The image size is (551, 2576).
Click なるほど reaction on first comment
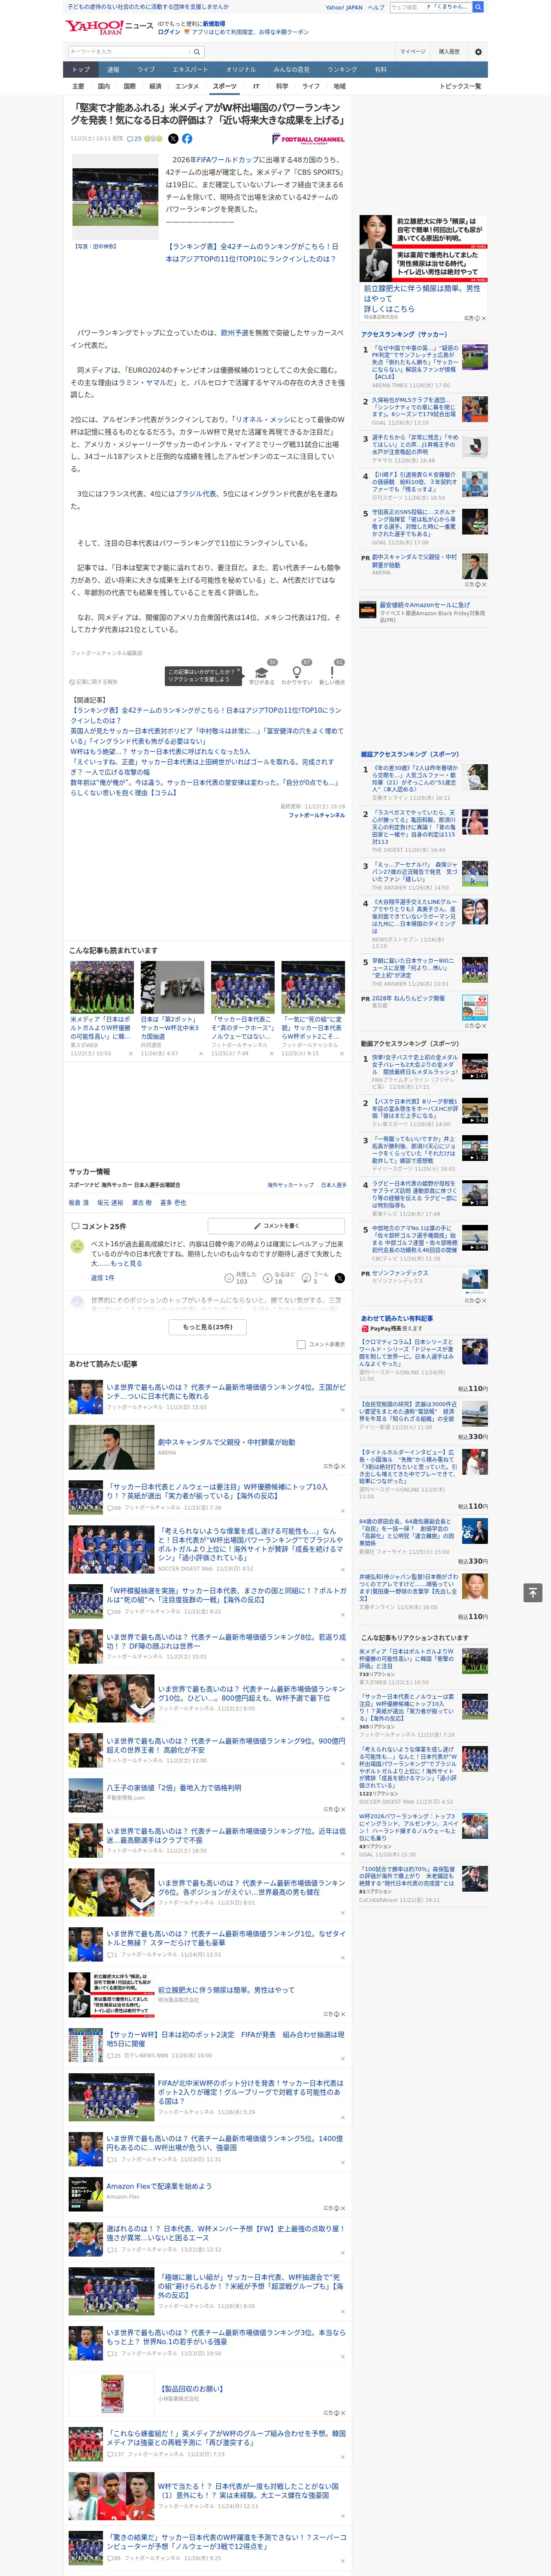[x=279, y=1278]
